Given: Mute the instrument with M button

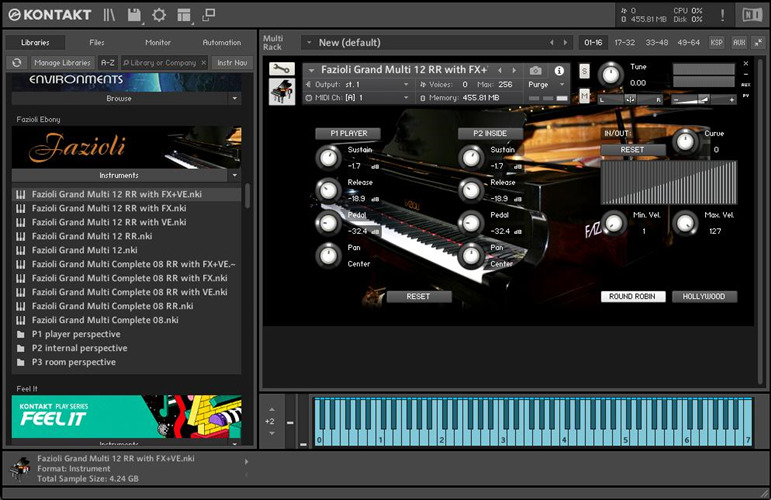Looking at the screenshot, I should pos(584,96).
